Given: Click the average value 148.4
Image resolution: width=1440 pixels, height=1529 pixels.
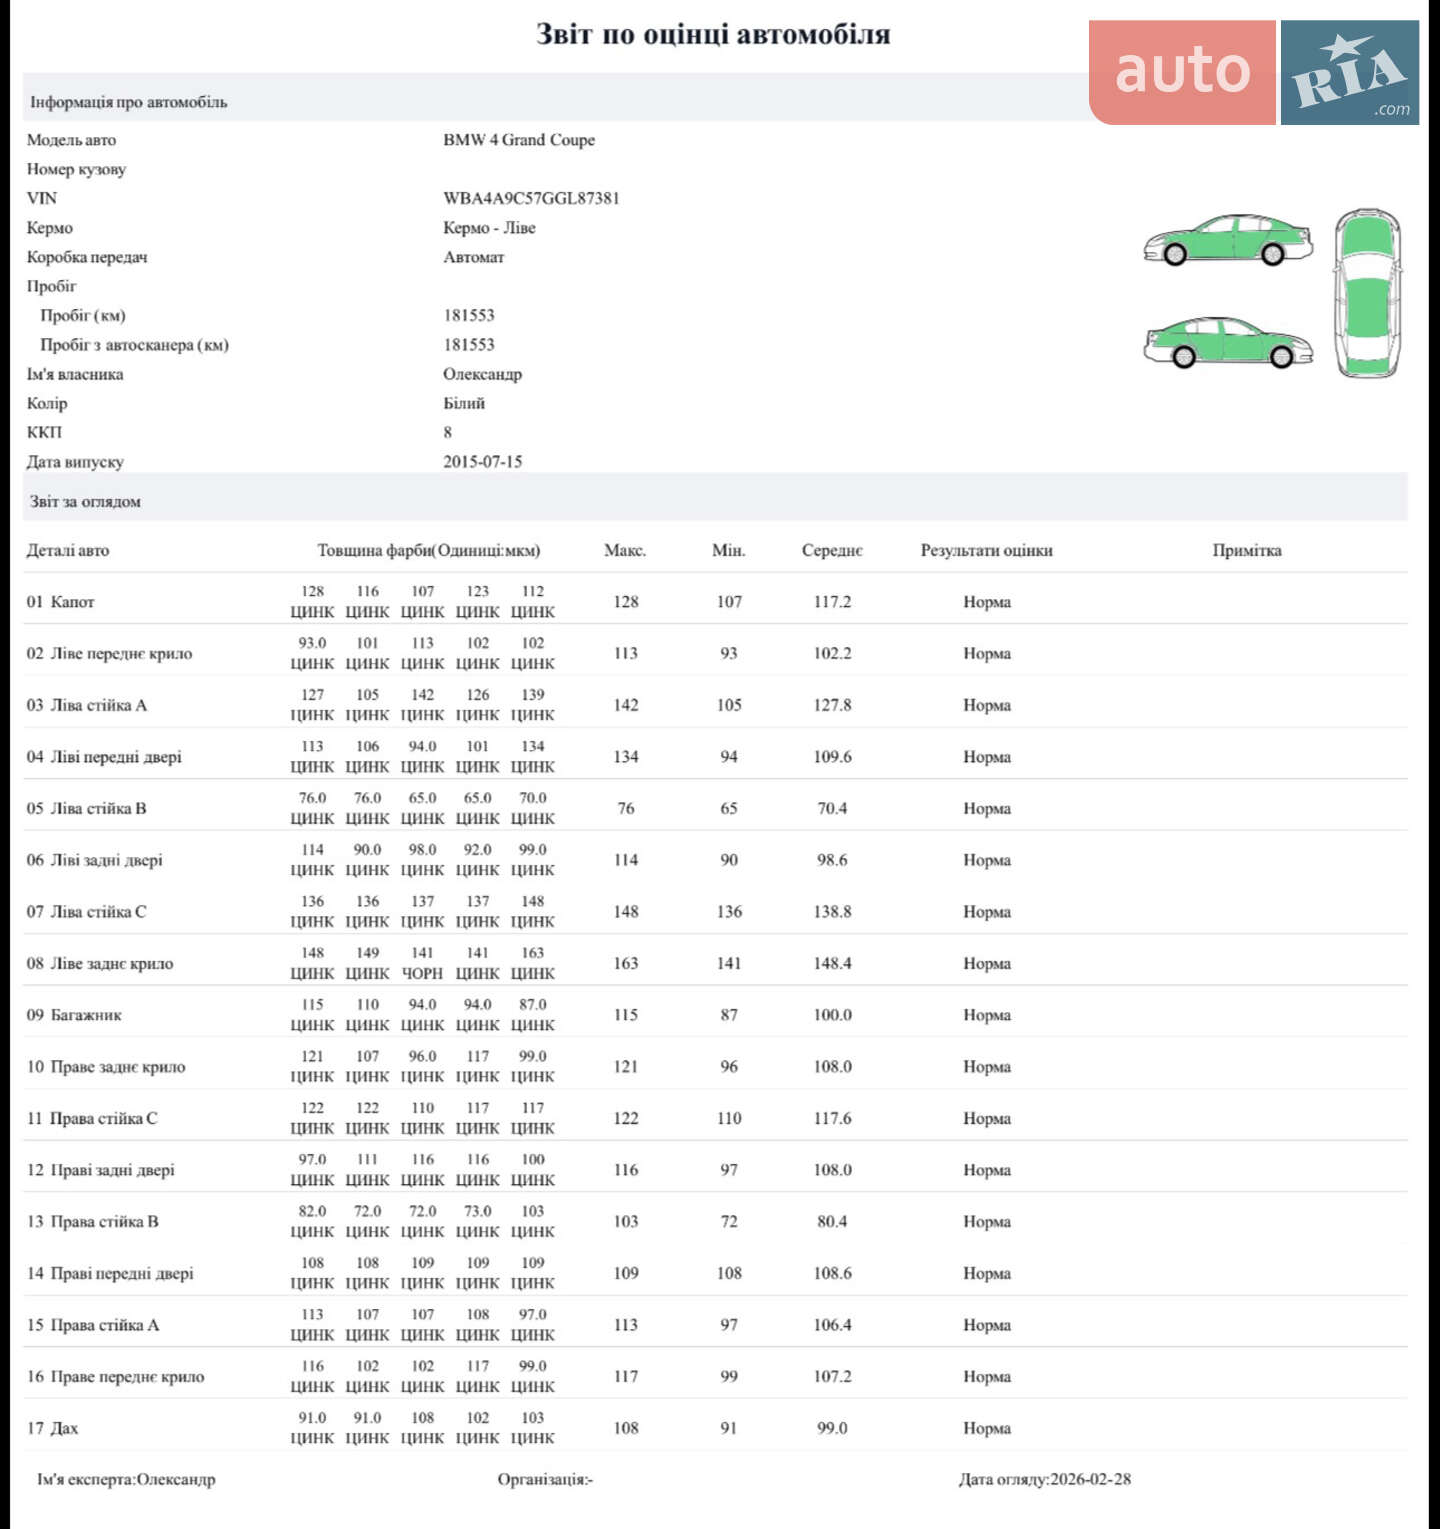Looking at the screenshot, I should pyautogui.click(x=832, y=964).
